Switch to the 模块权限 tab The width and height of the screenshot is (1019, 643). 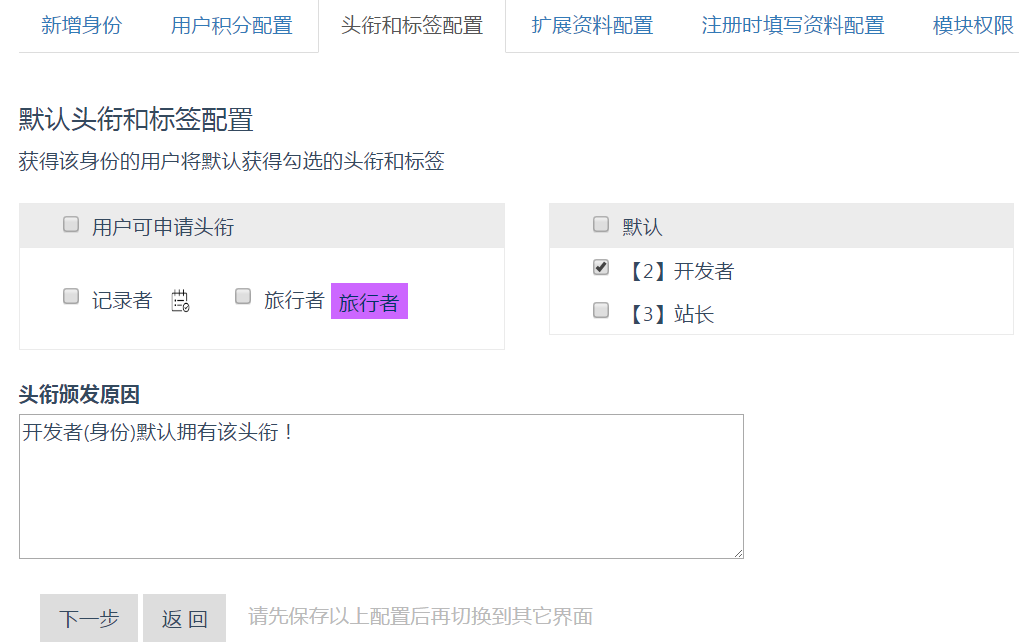coord(973,25)
